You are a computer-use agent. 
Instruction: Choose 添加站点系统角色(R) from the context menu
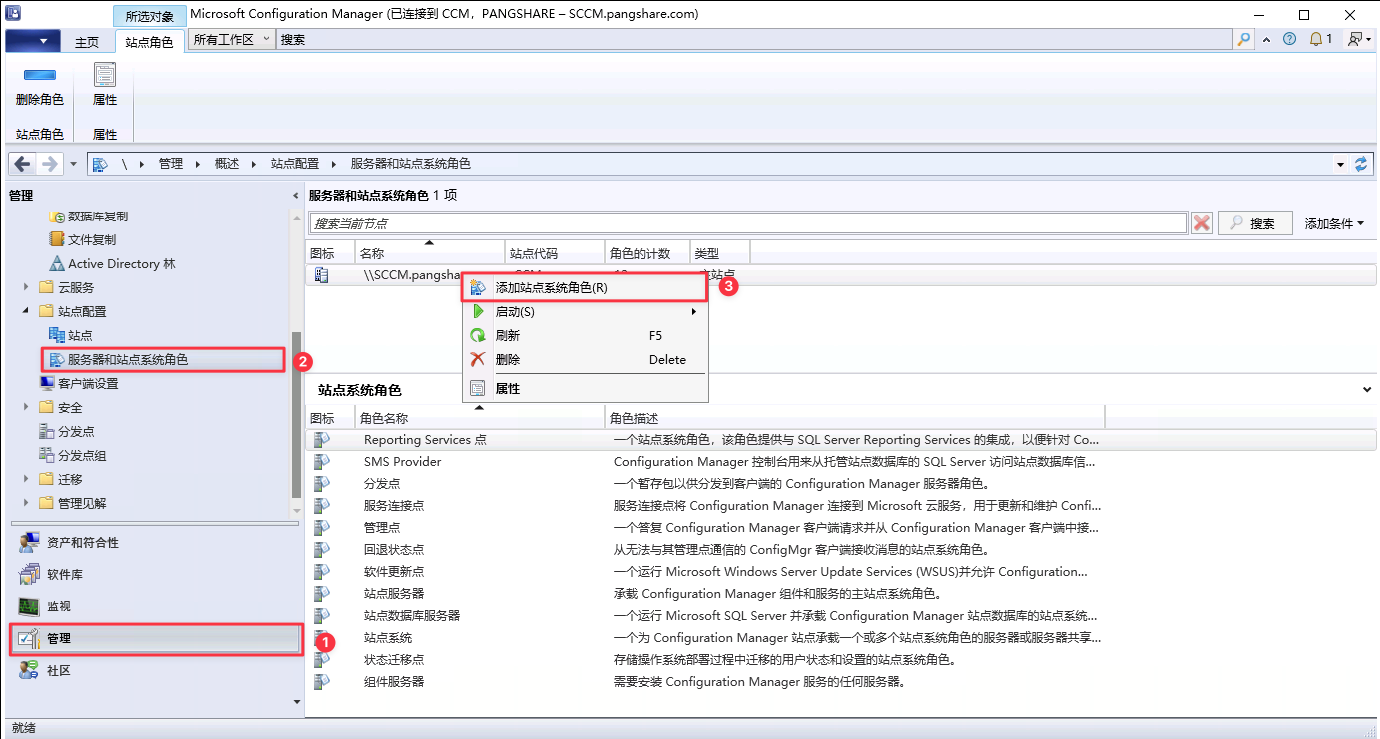[584, 287]
